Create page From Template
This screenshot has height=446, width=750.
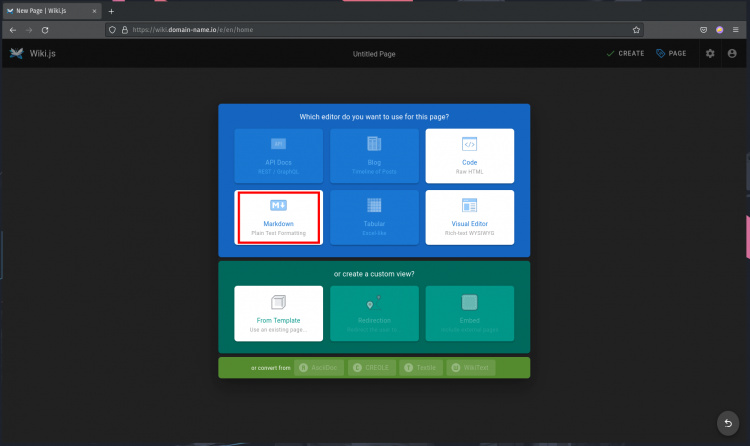pos(278,312)
